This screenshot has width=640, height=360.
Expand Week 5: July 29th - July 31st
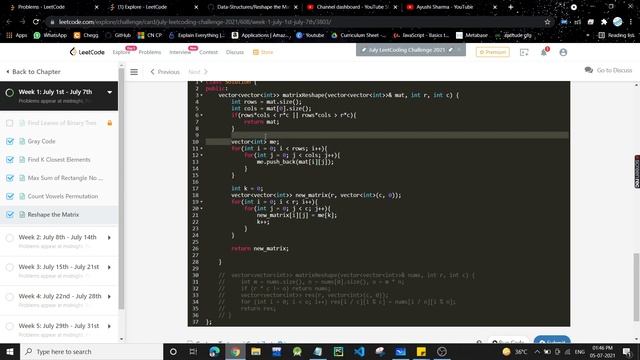(x=109, y=326)
